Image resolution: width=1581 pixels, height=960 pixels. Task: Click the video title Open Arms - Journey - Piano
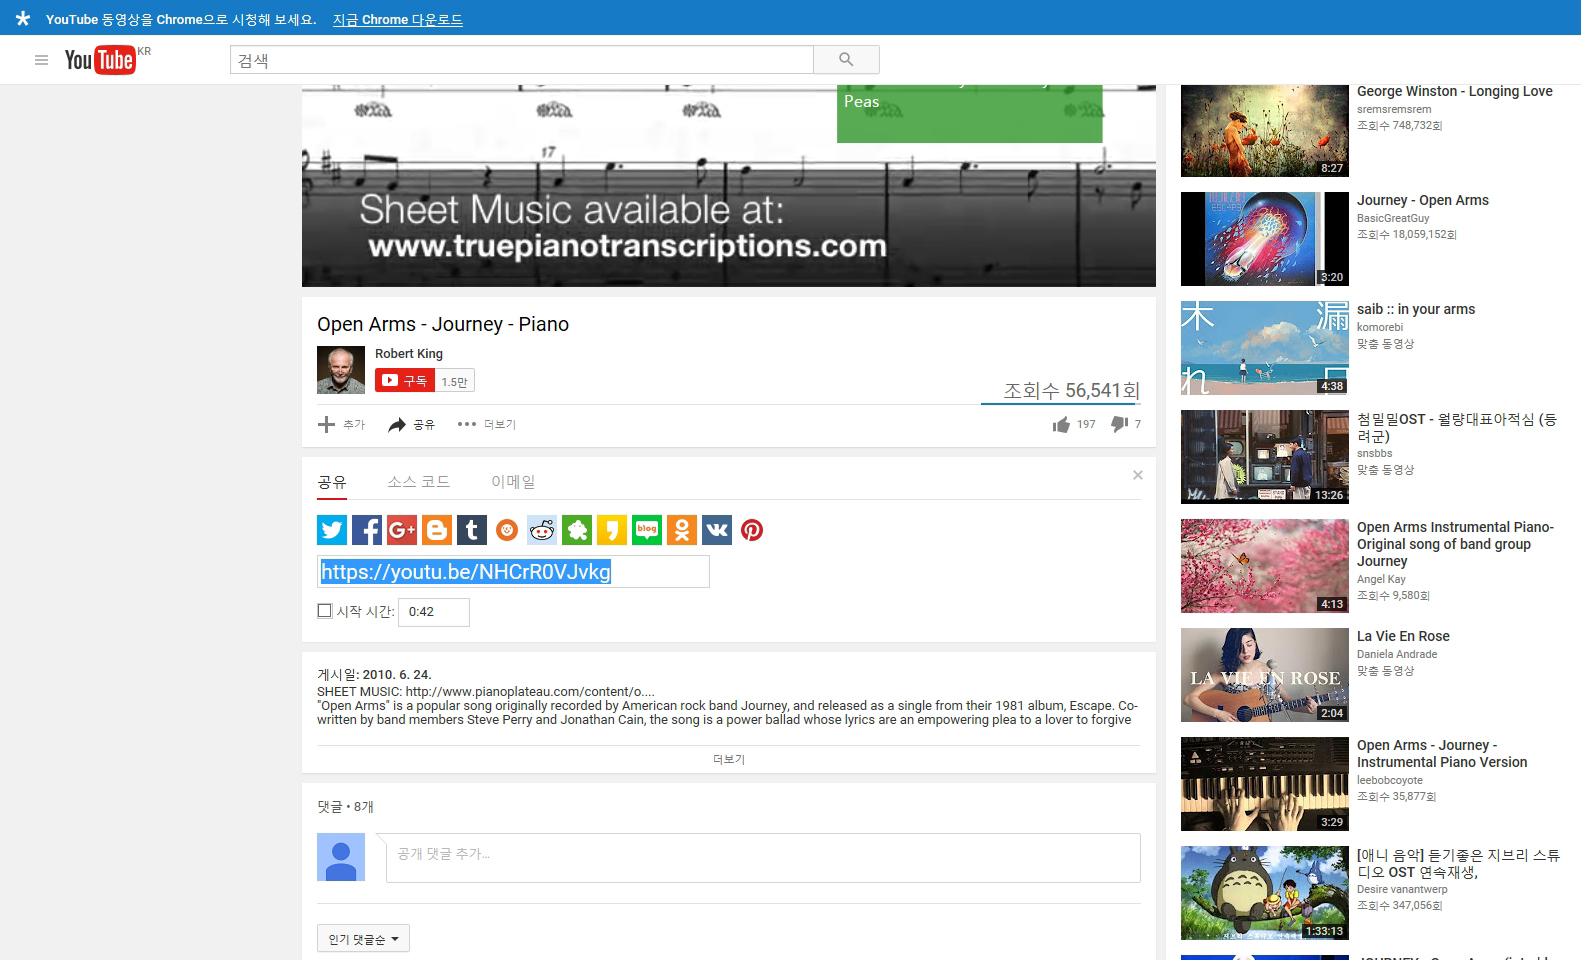tap(443, 324)
